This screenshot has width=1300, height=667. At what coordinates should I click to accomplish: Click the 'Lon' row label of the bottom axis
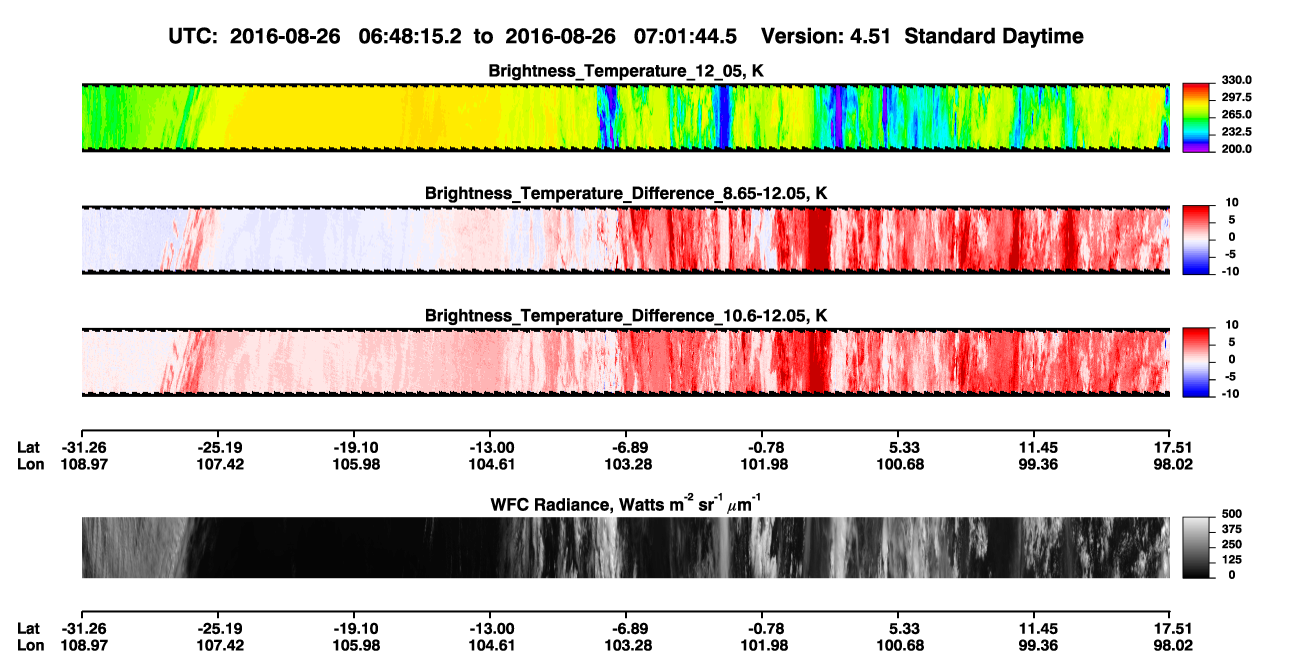click(x=30, y=644)
